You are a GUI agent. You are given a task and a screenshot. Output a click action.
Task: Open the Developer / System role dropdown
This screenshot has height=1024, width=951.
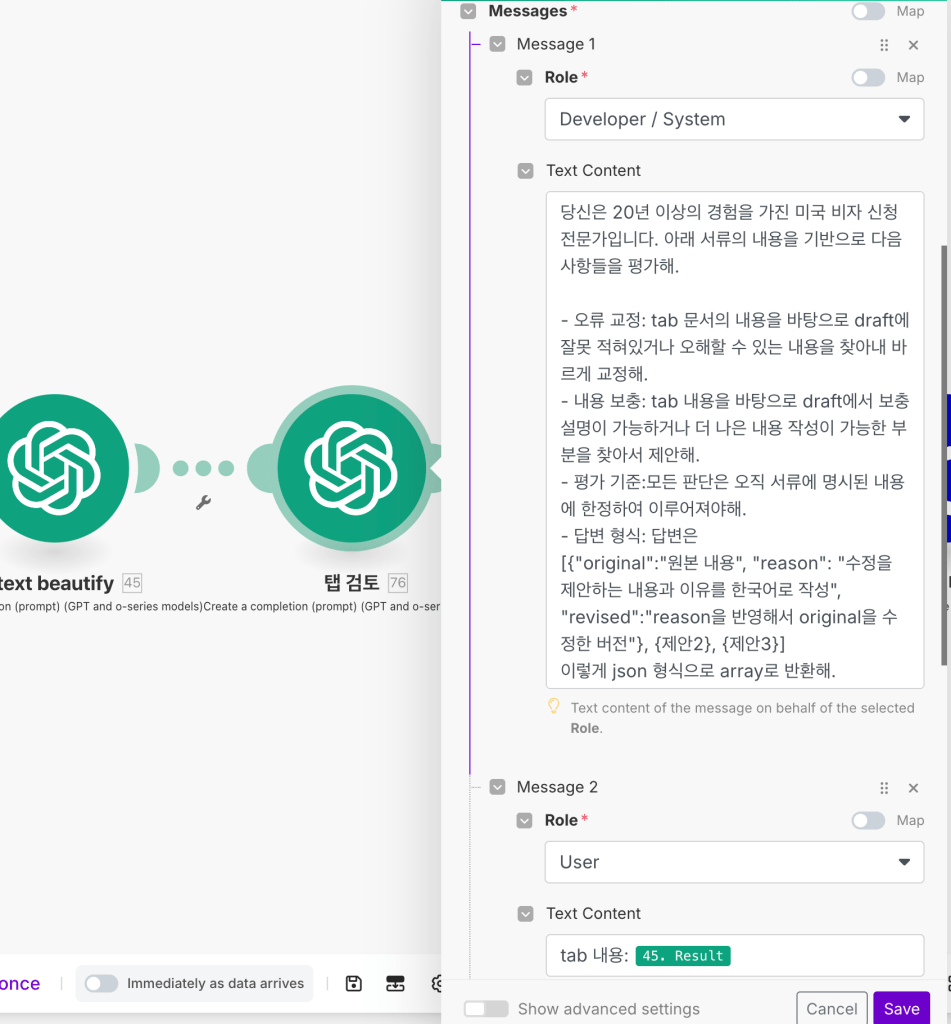tap(734, 120)
